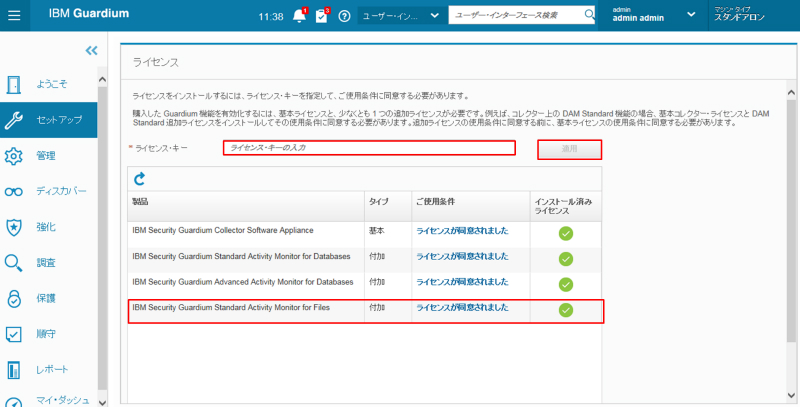
Task: Click the help question mark icon
Action: tap(344, 16)
